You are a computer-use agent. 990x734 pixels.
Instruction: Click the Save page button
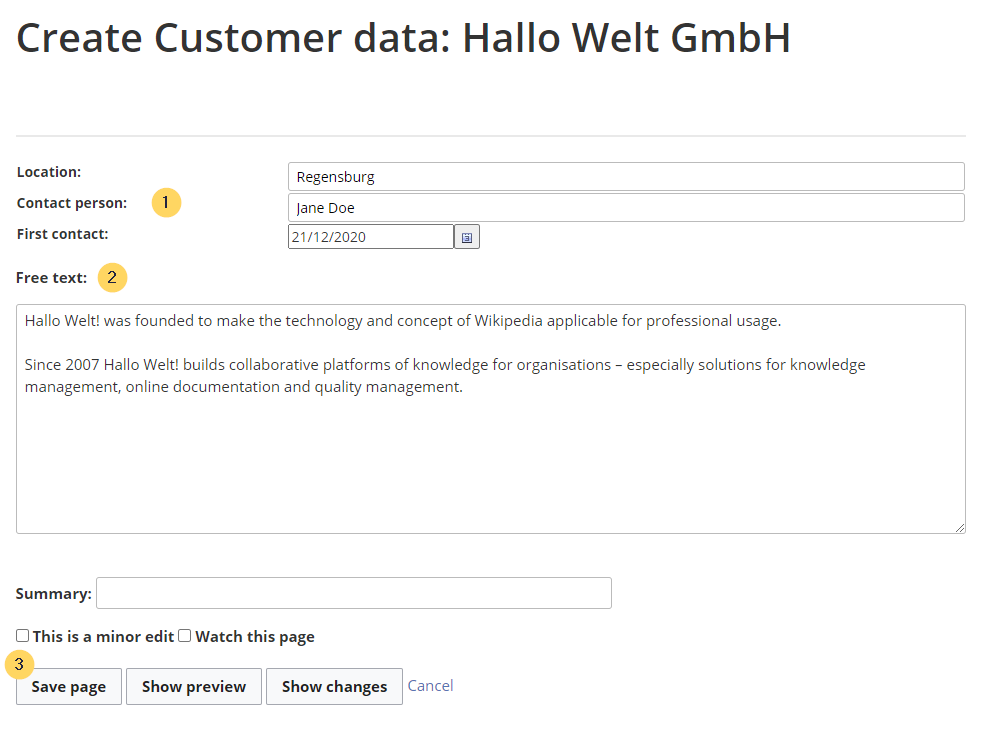69,687
